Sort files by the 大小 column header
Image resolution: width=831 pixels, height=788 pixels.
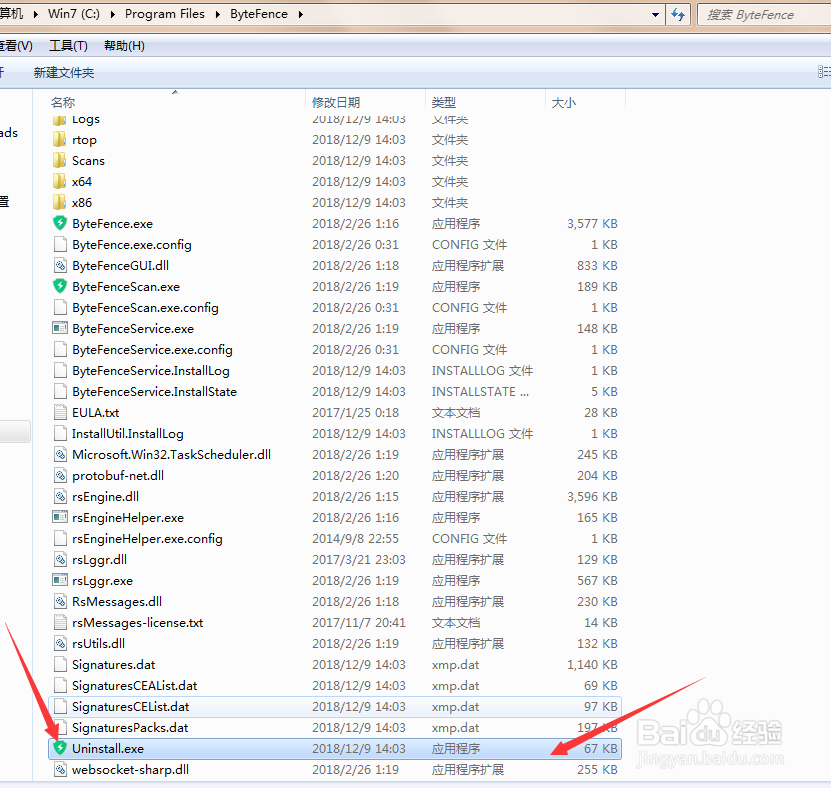click(563, 102)
